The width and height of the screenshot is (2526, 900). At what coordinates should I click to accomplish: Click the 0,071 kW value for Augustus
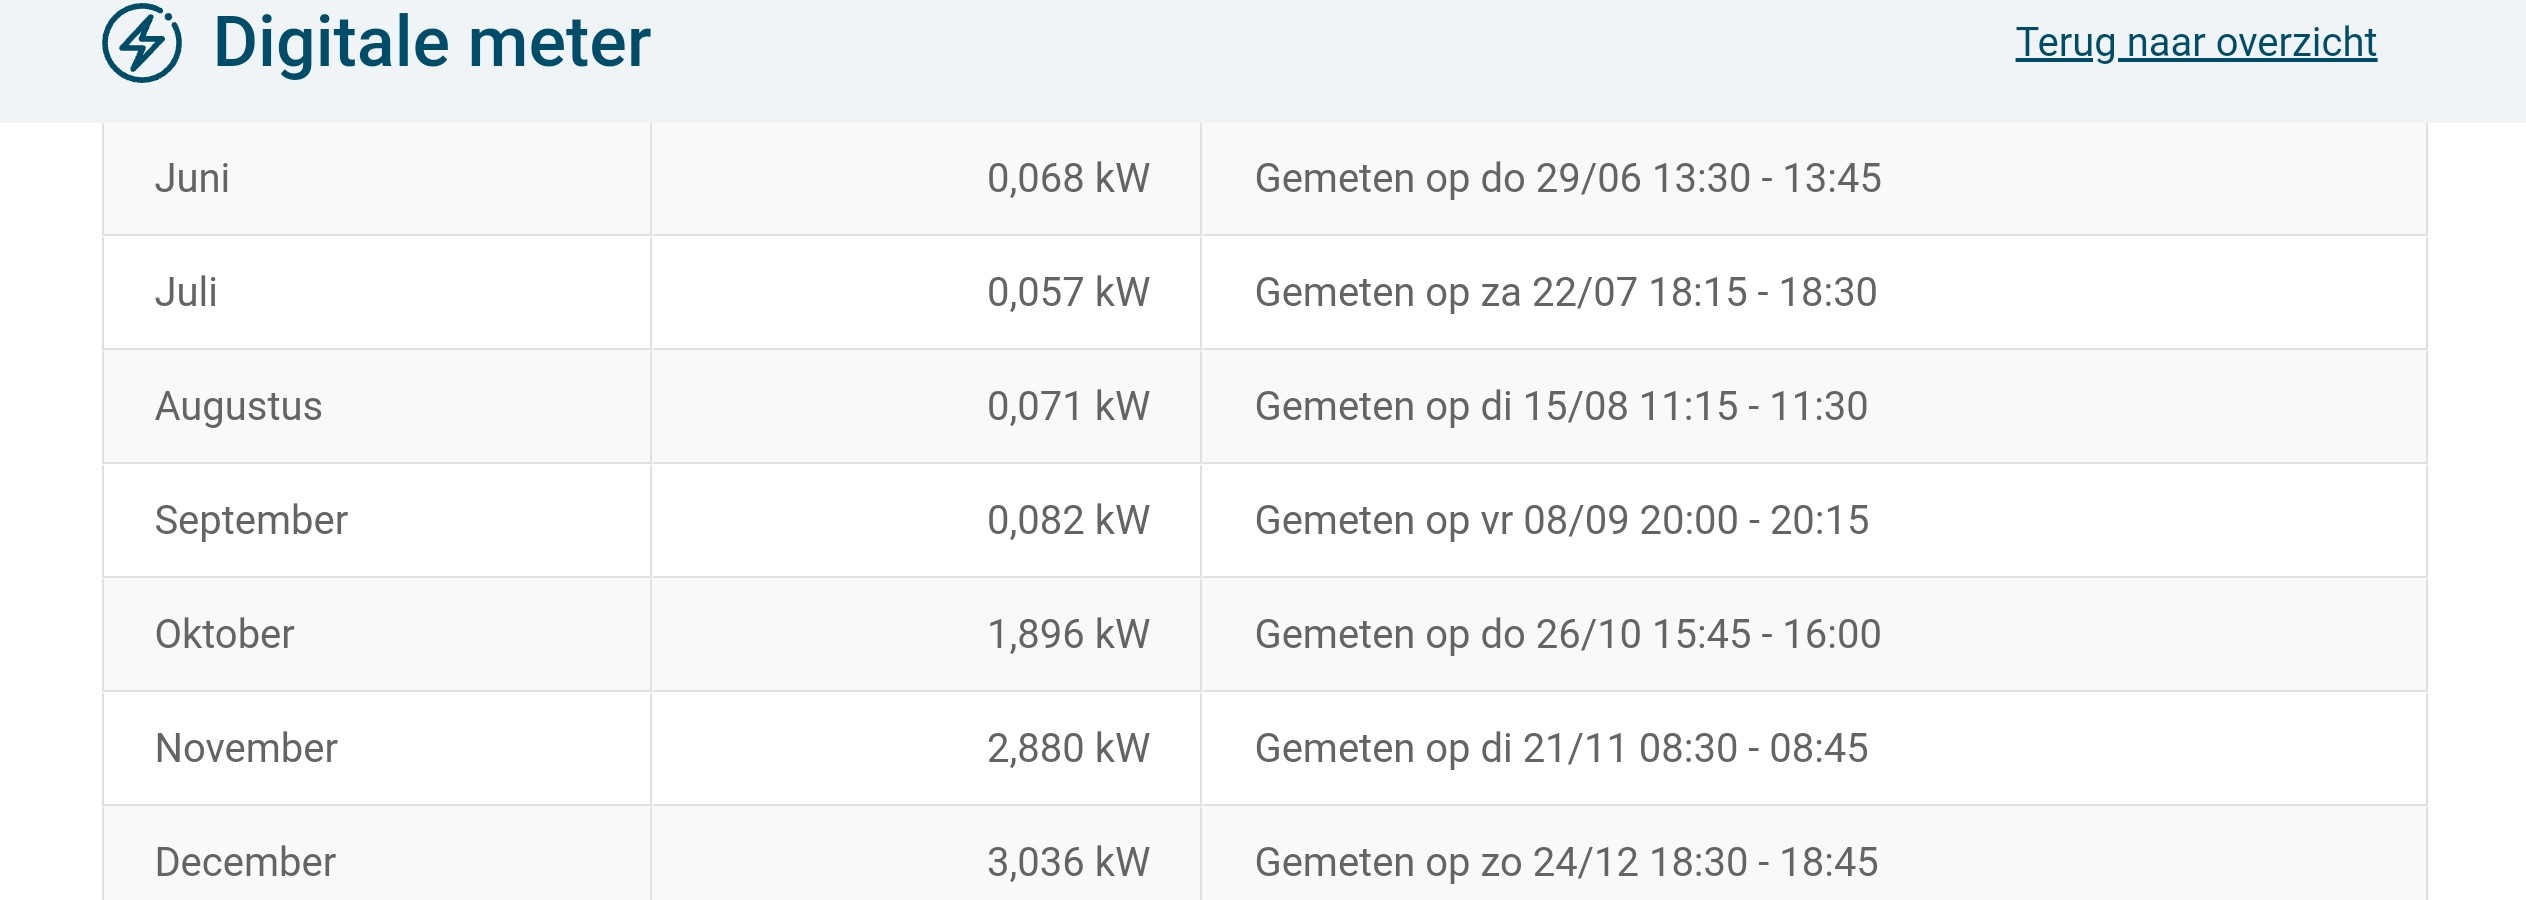[x=1068, y=407]
